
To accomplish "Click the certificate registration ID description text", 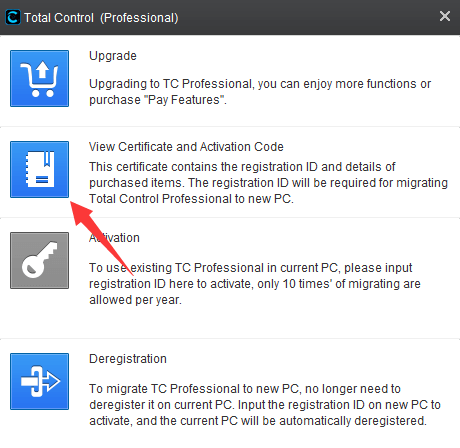I will coord(268,183).
